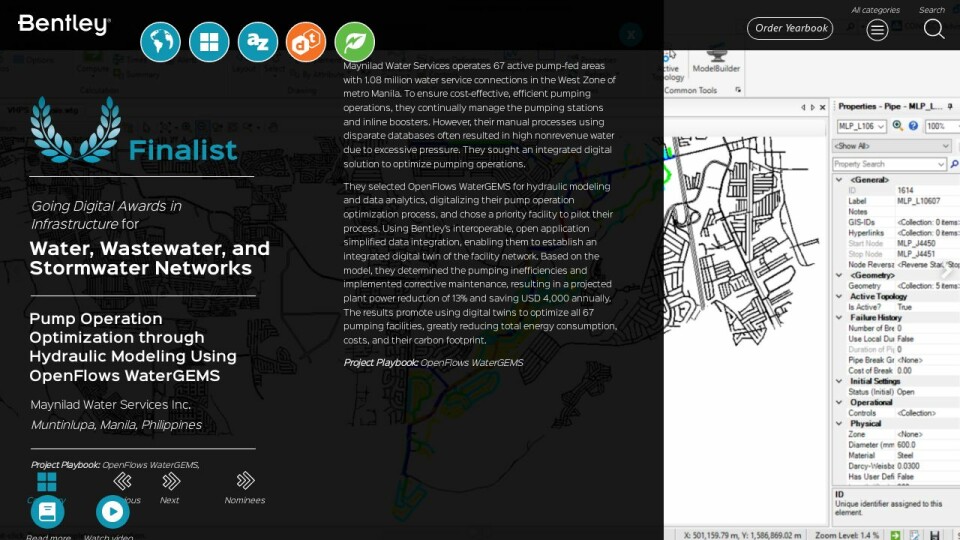Screen dimensions: 960x540
Task: Click the Darcy-Weisbach 0.0300 value
Action: point(908,466)
